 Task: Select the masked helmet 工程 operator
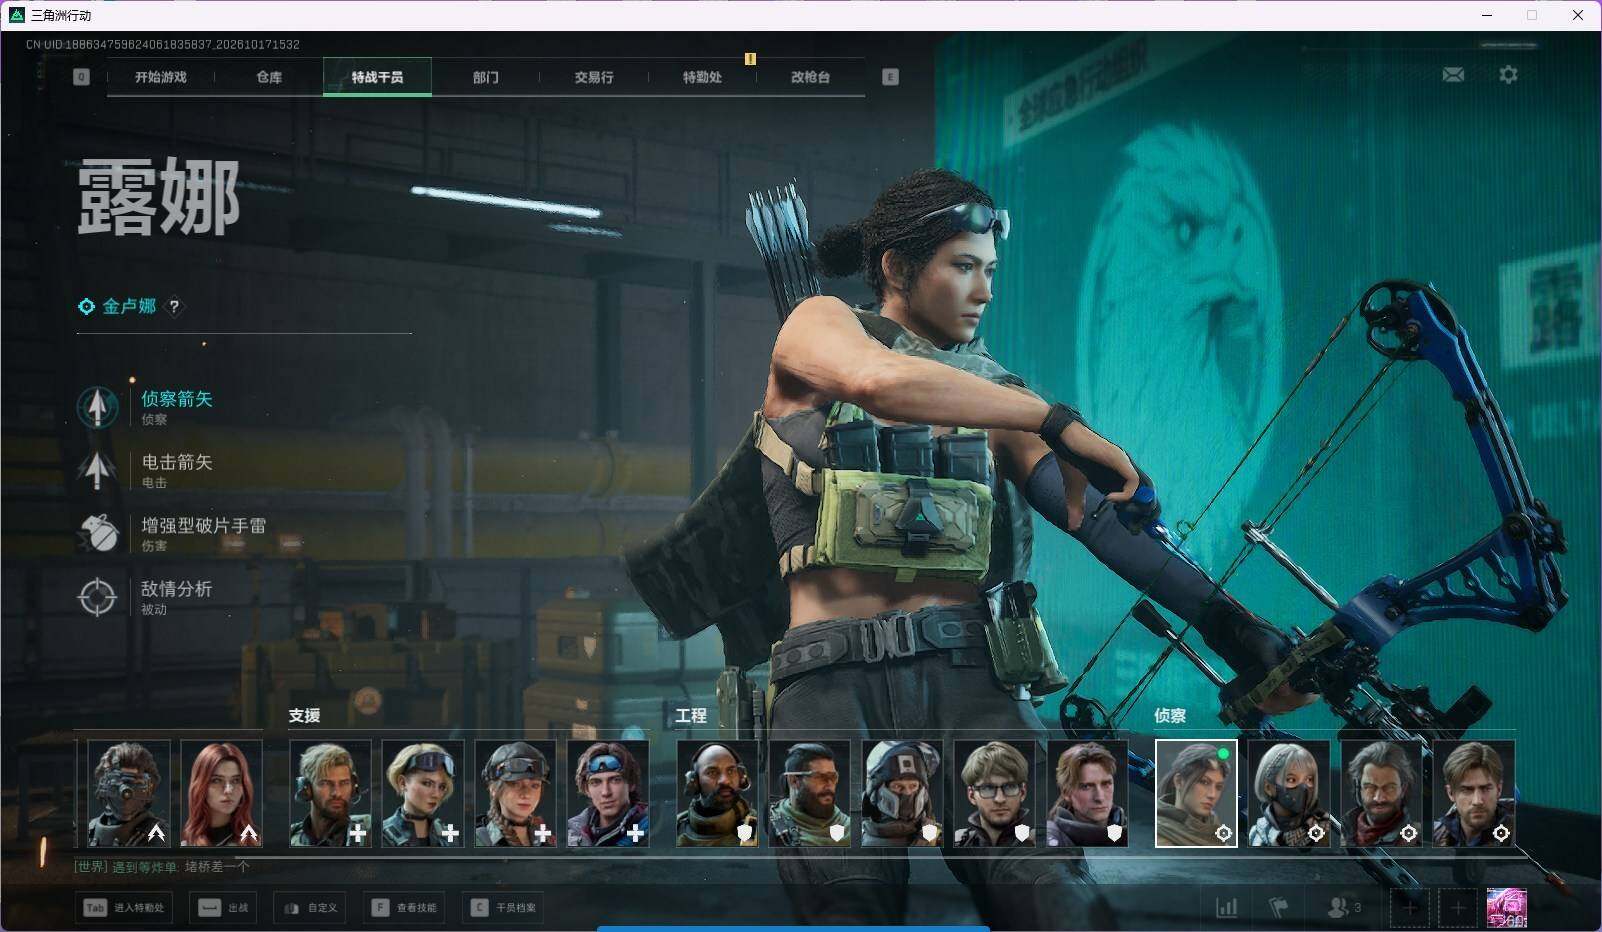click(902, 794)
